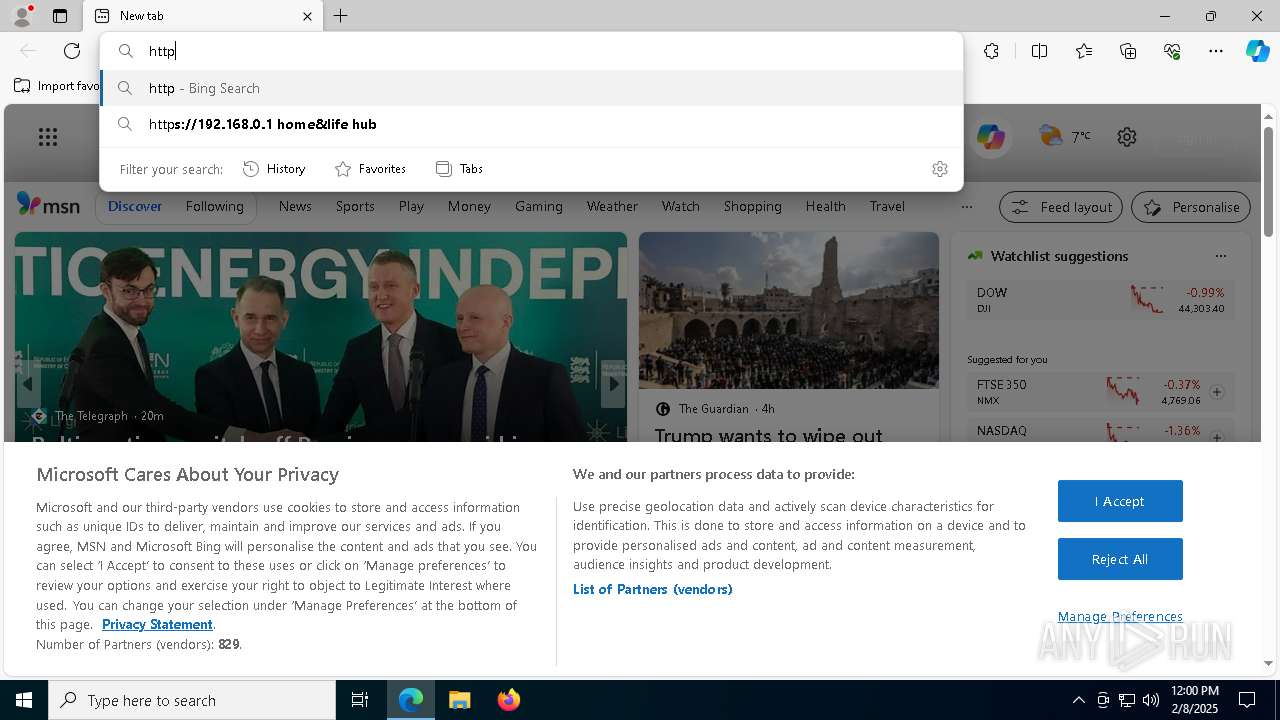
Task: Add FTSE 350 to watchlist
Action: 1217,392
